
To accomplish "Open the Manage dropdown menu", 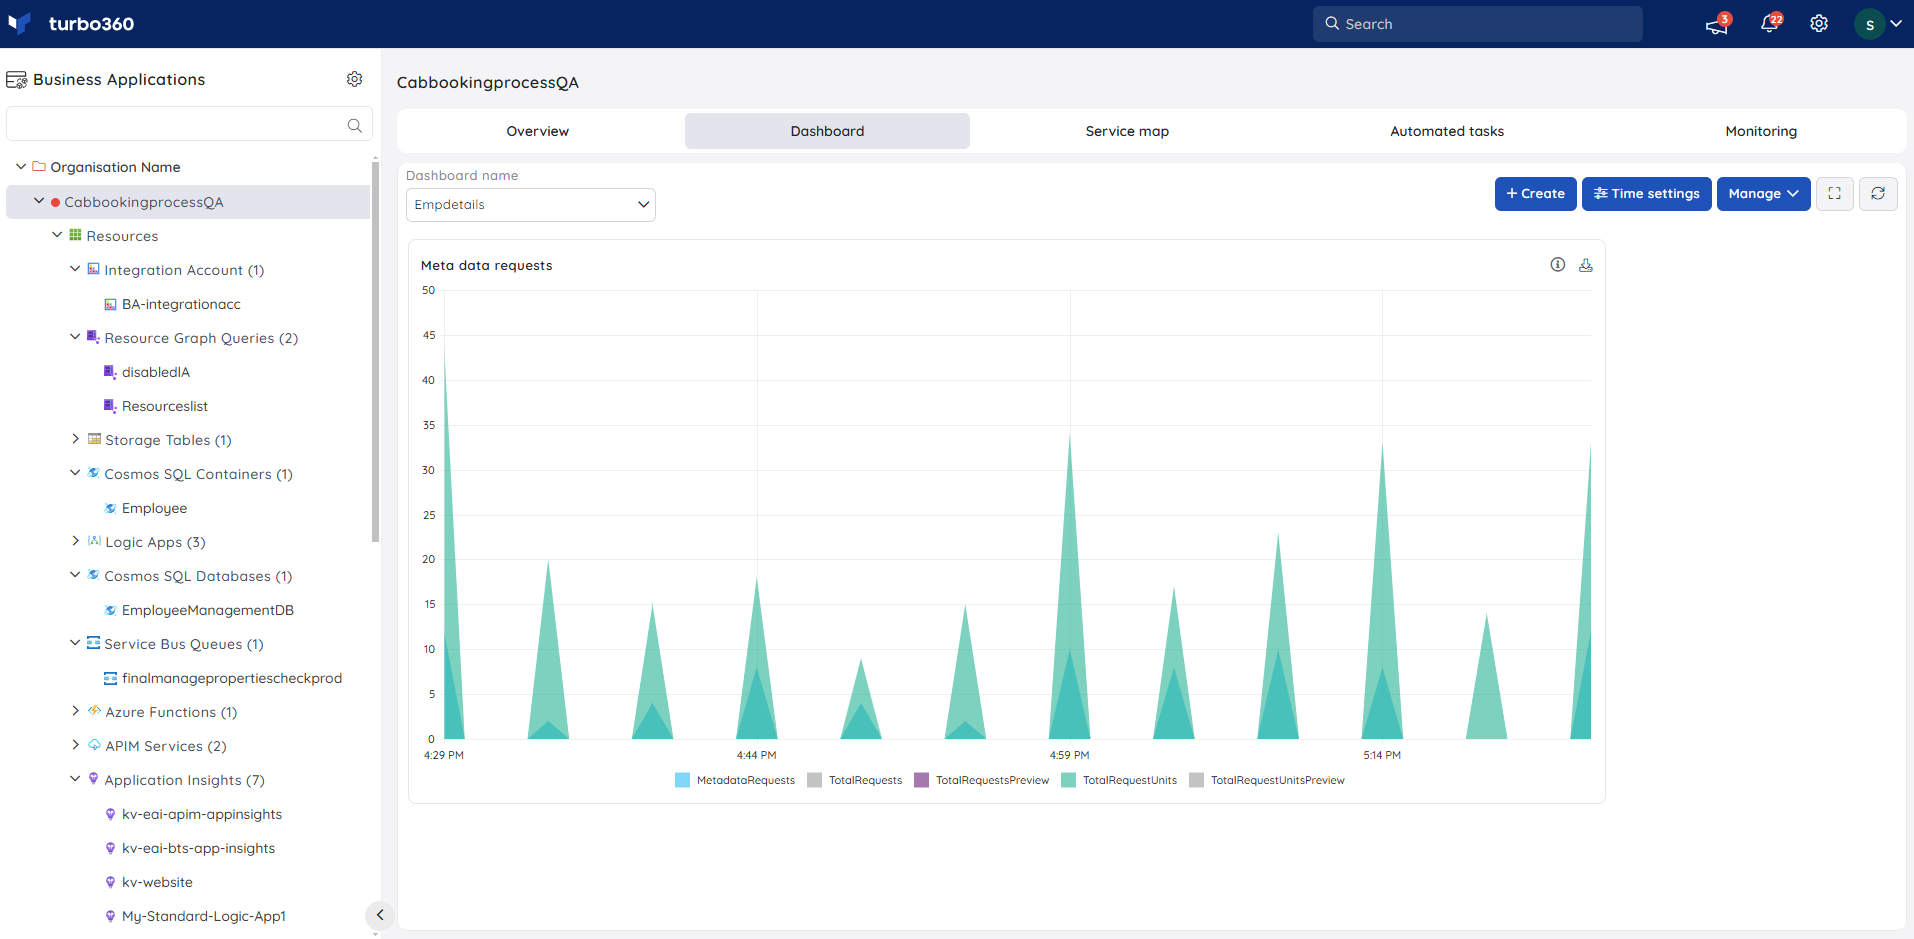I will coord(1763,194).
